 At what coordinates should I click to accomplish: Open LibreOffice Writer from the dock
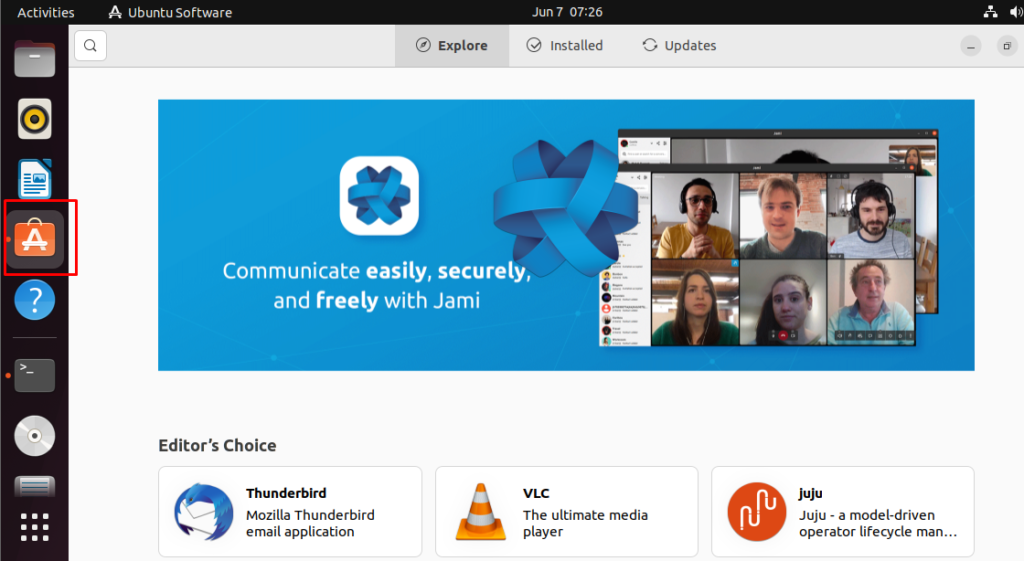click(x=35, y=178)
